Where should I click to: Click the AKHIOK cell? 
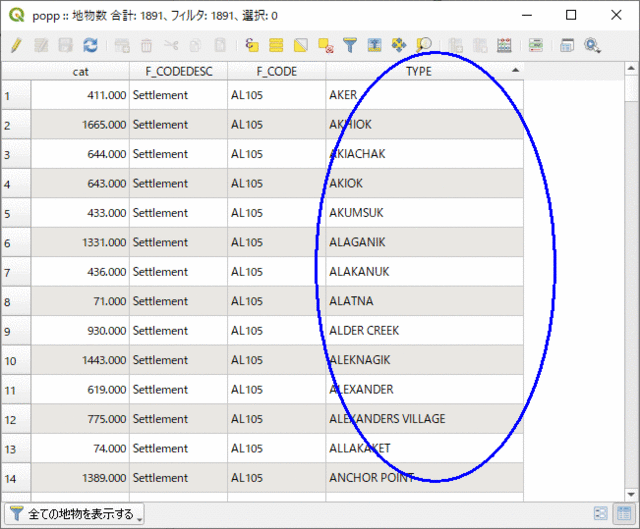(424, 124)
